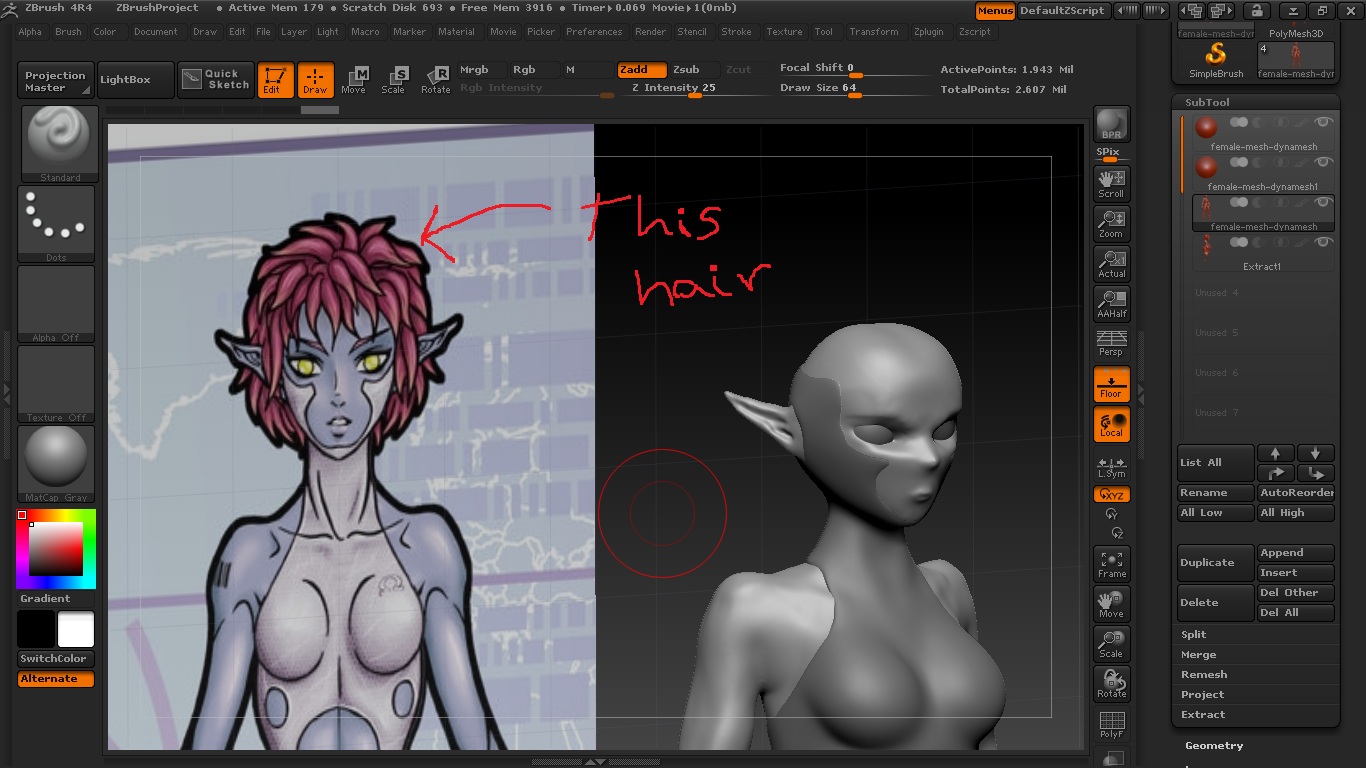Click the Append button
Image resolution: width=1366 pixels, height=768 pixels.
1295,552
